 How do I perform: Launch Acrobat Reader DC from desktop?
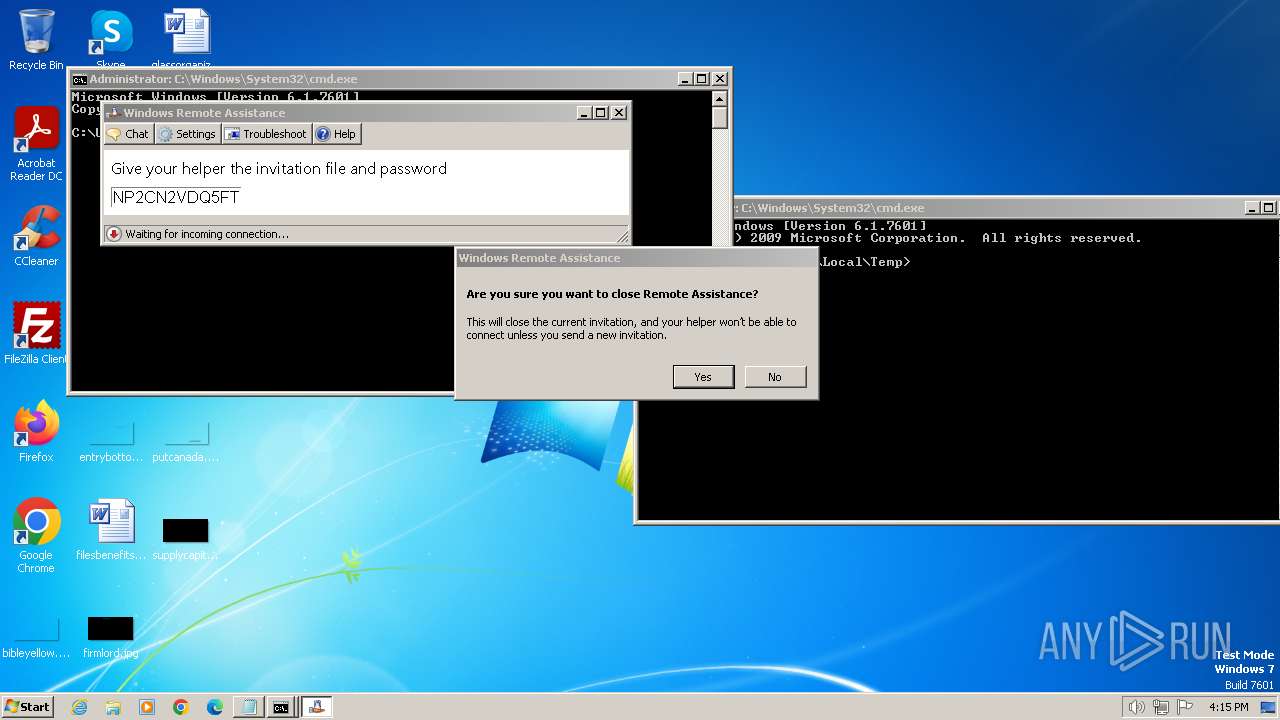pyautogui.click(x=36, y=145)
